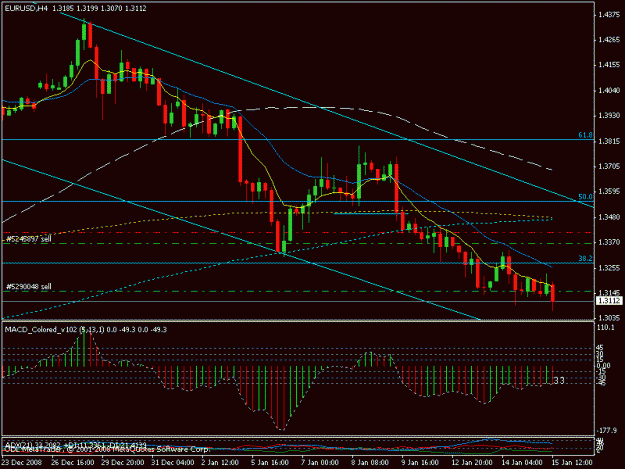Click the 26 Dec 16:00 time label

(73, 463)
